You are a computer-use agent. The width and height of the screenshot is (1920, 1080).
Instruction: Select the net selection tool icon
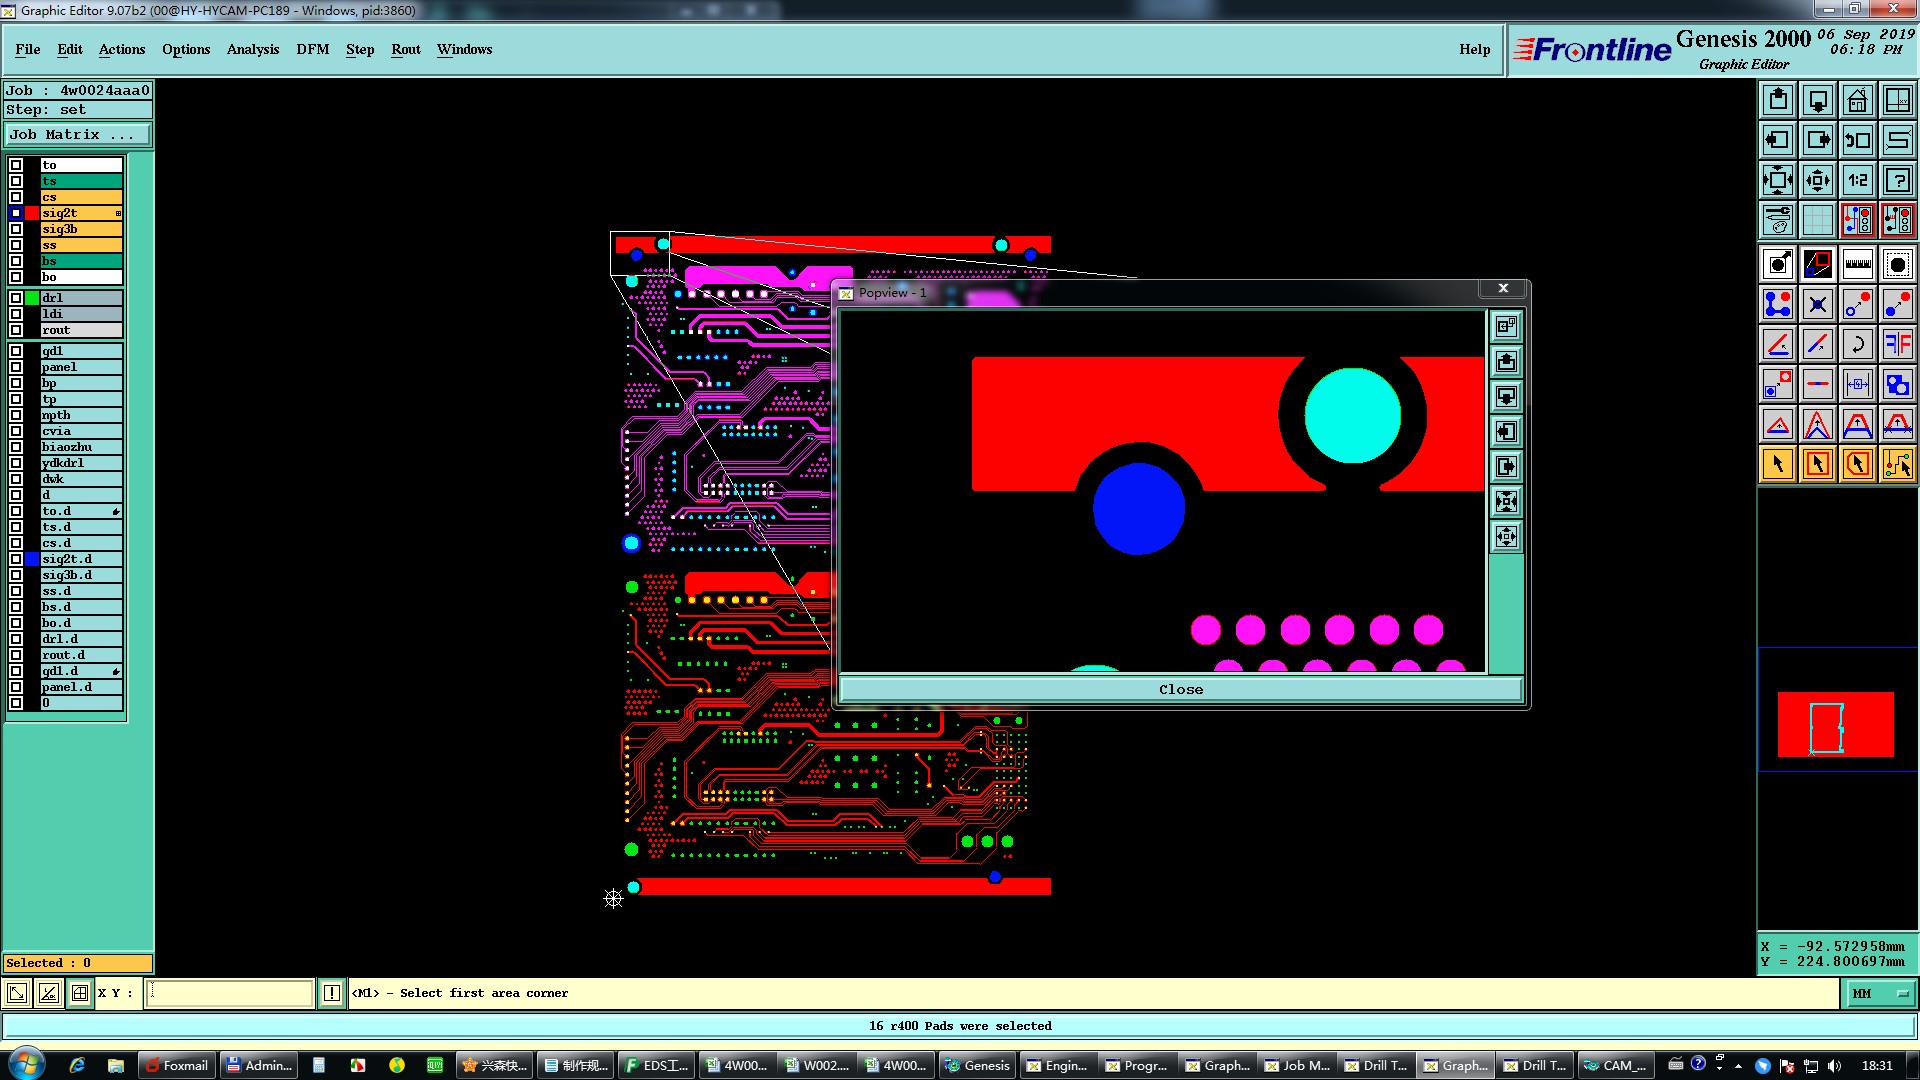click(x=1897, y=464)
